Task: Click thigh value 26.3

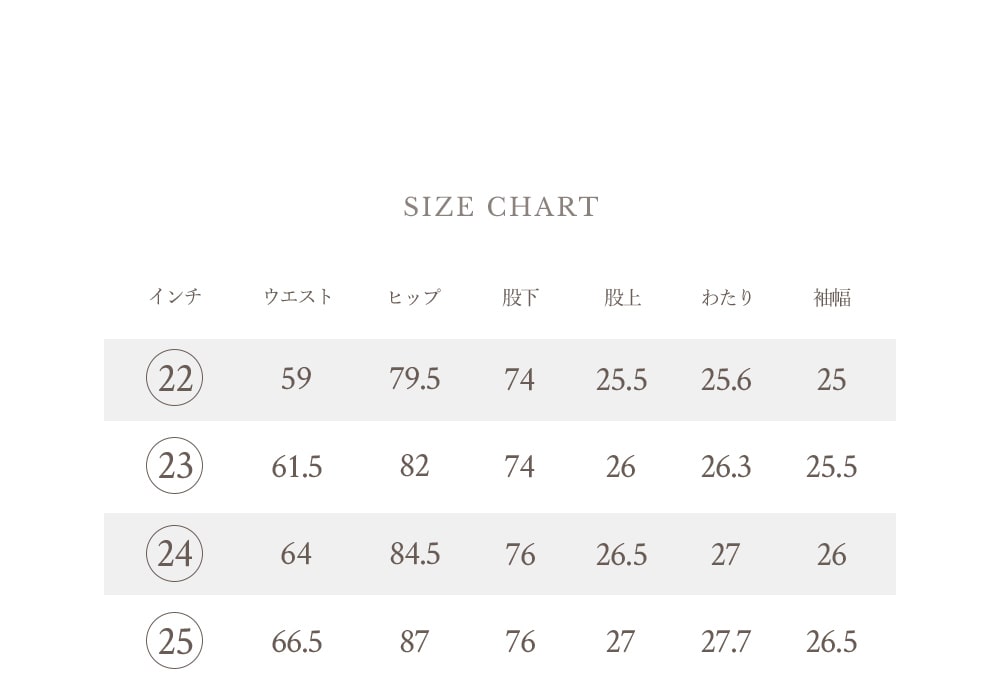Action: tap(726, 467)
